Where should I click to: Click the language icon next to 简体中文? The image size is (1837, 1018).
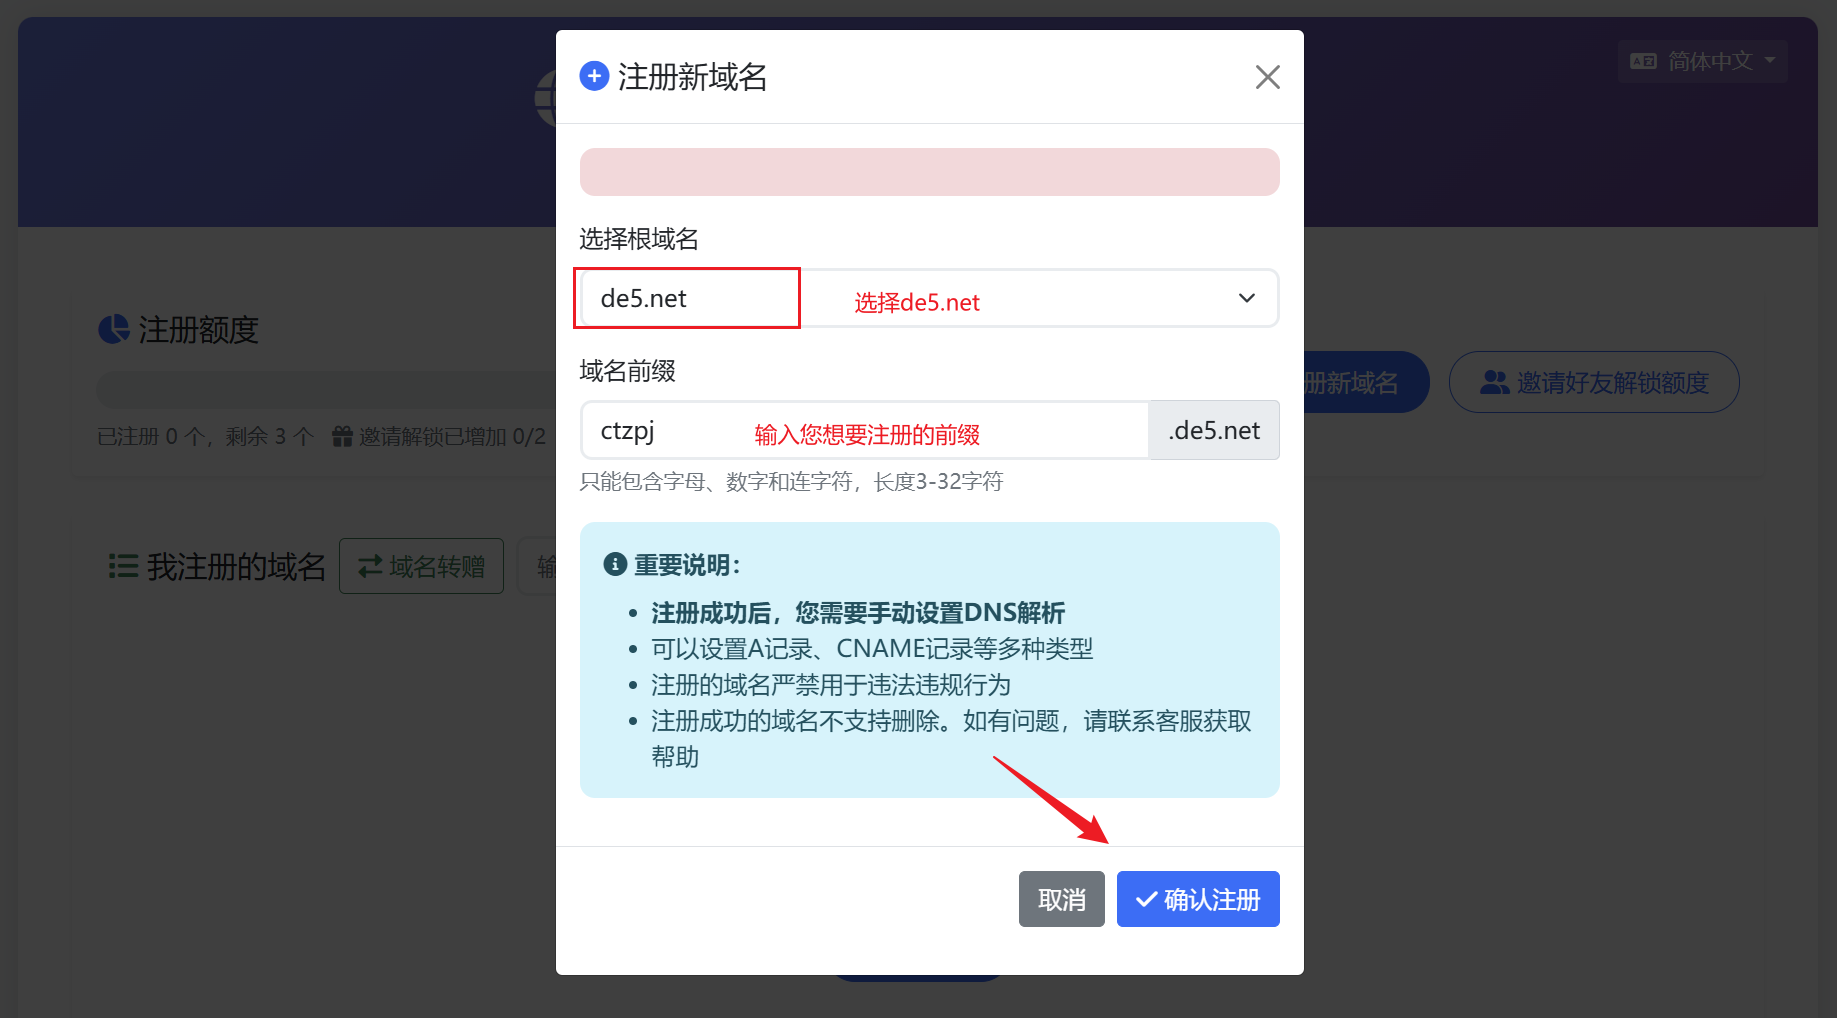point(1643,61)
